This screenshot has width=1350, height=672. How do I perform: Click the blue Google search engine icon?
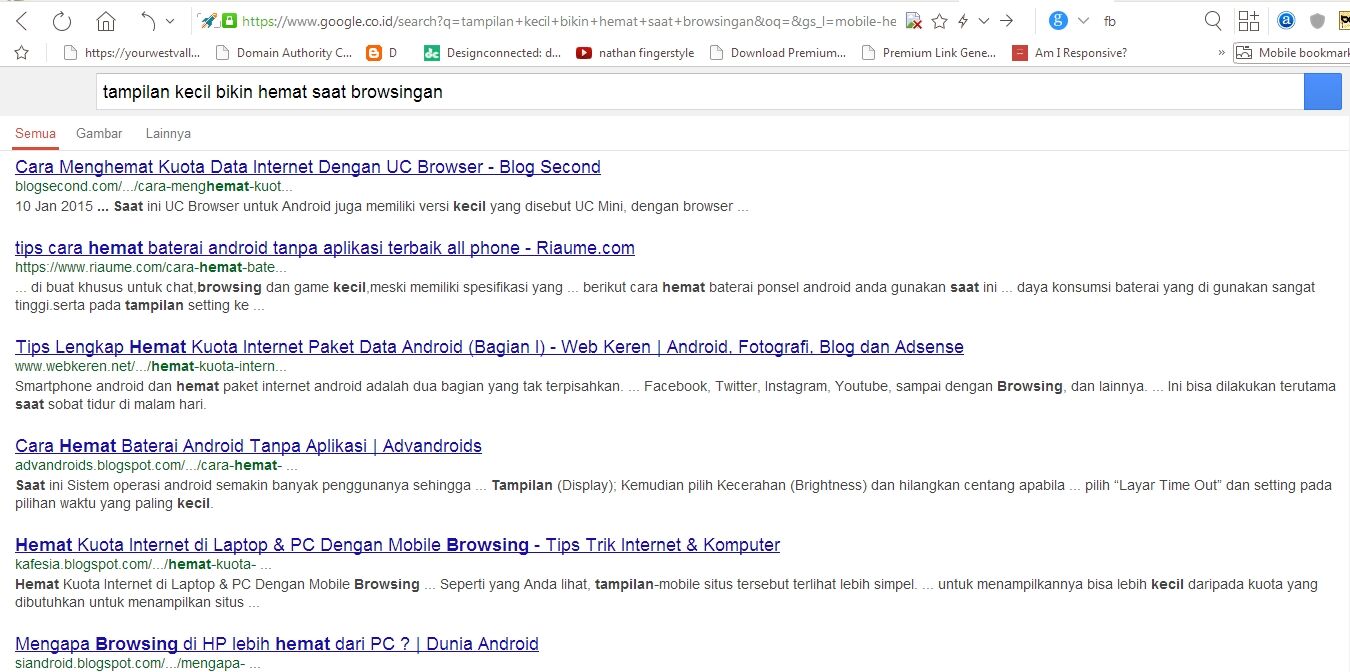click(1058, 20)
